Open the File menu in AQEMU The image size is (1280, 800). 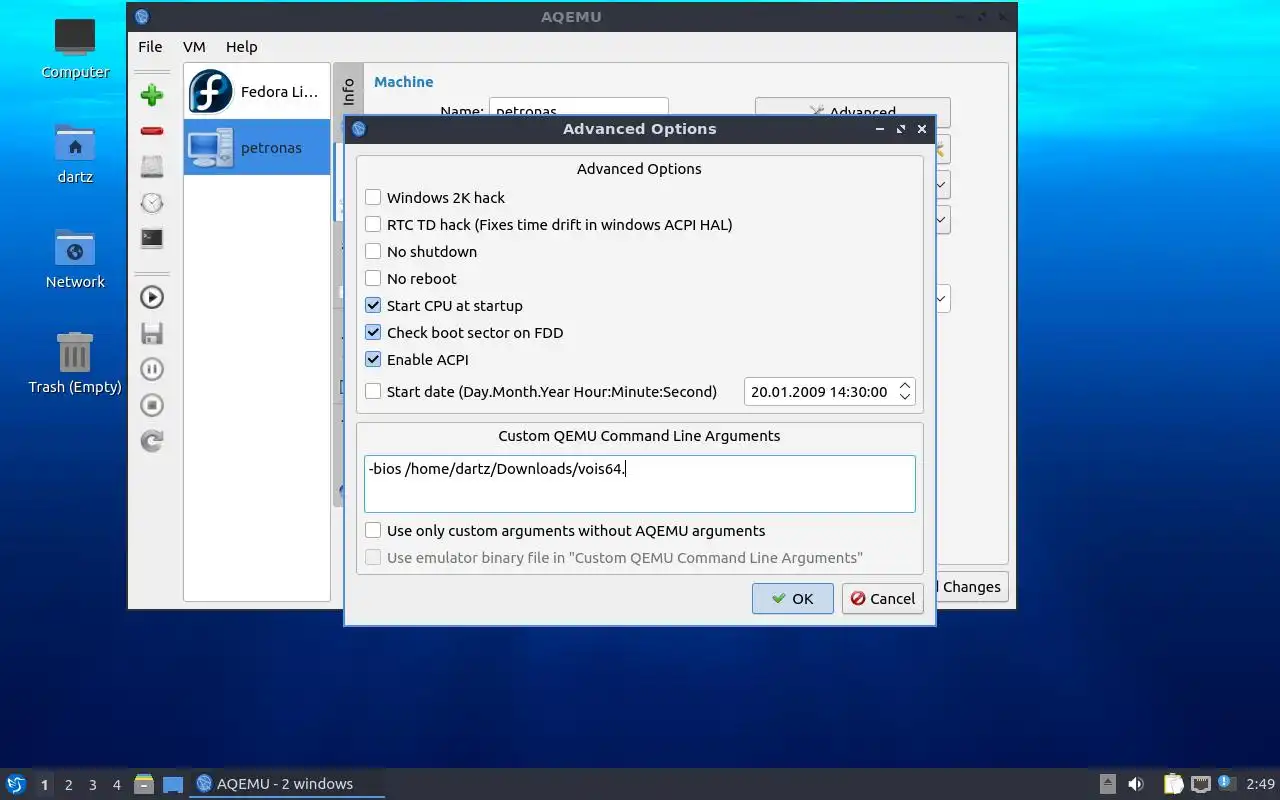click(x=150, y=46)
